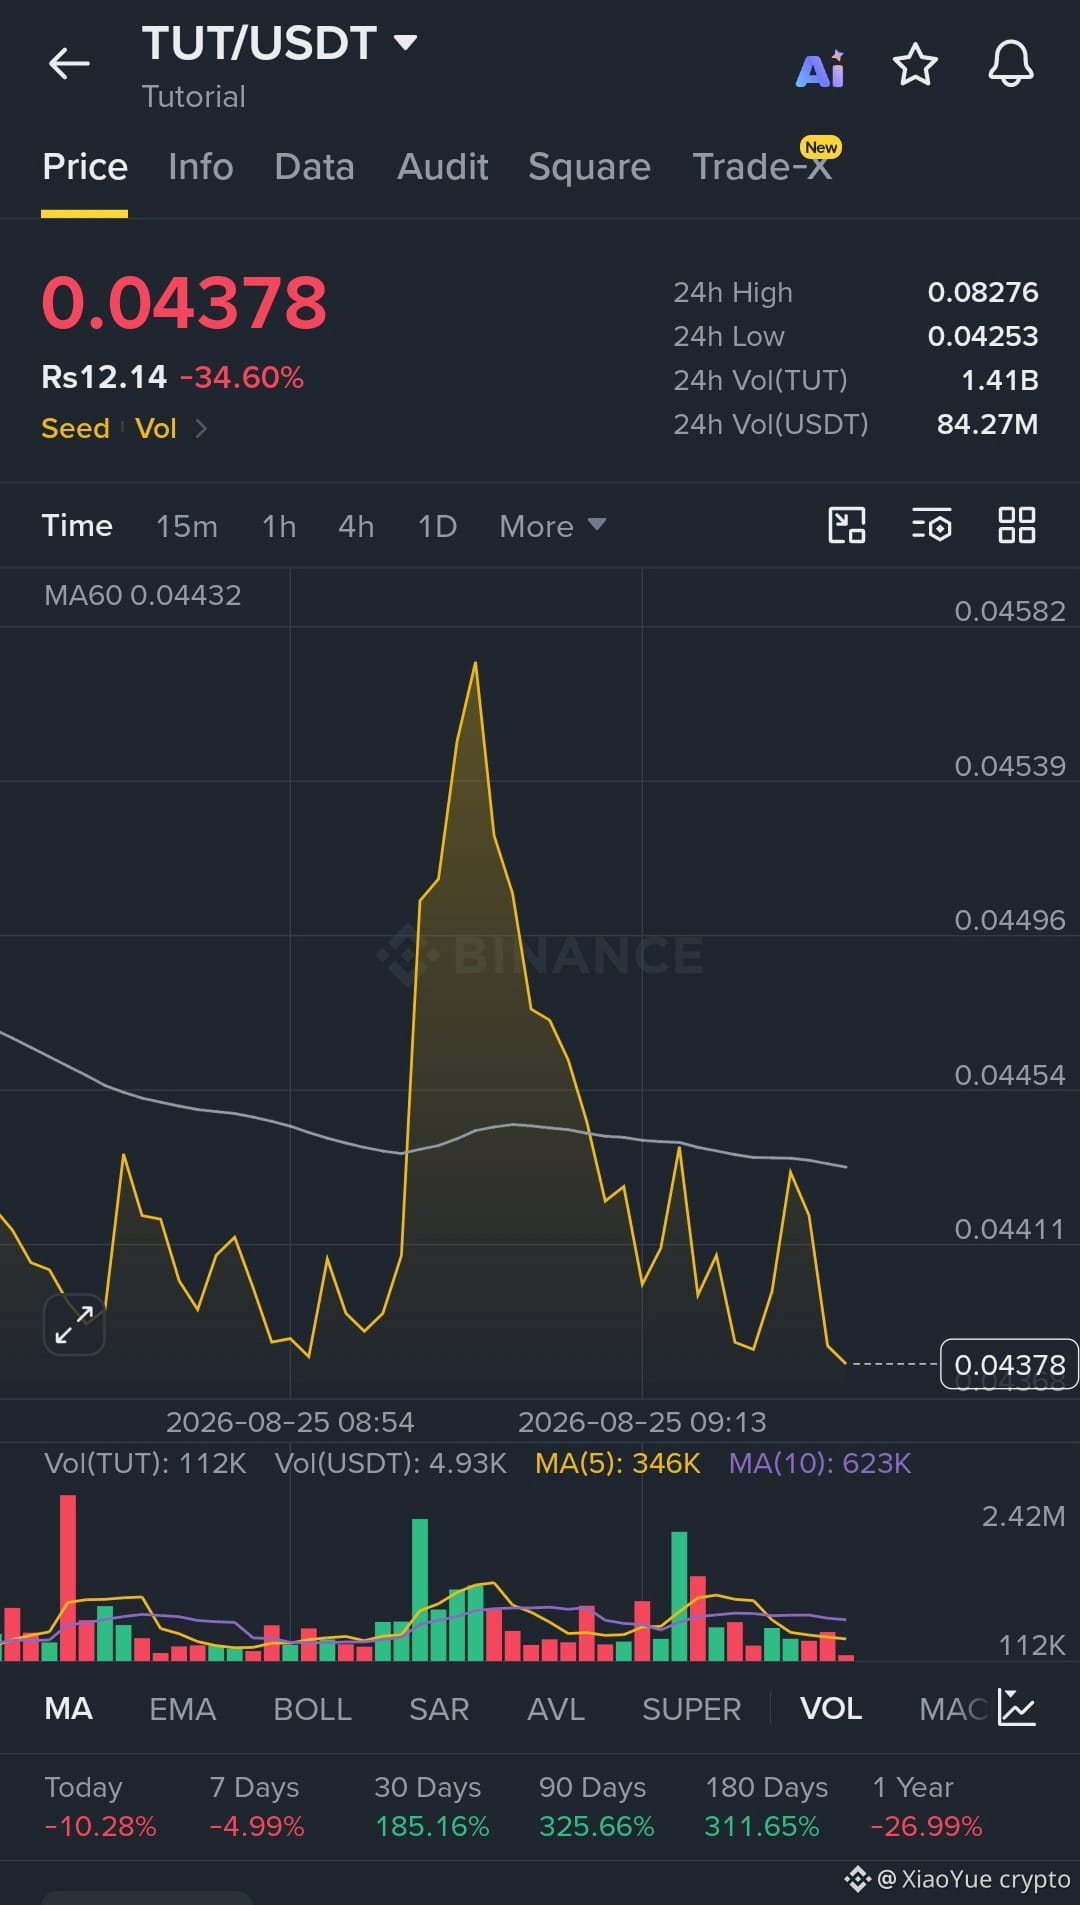Open the Square tab
Viewport: 1080px width, 1905px height.
click(x=589, y=167)
